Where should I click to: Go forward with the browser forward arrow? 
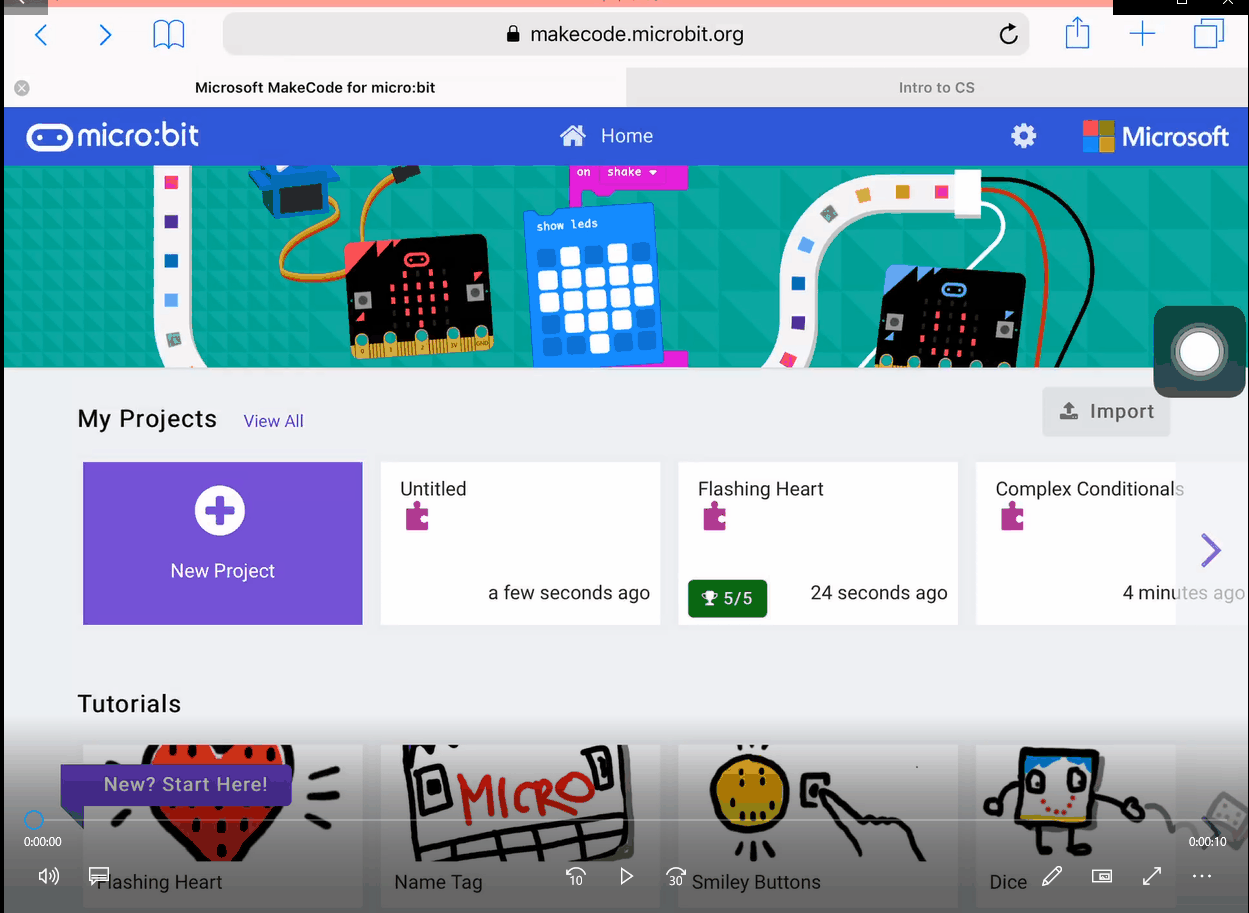105,36
